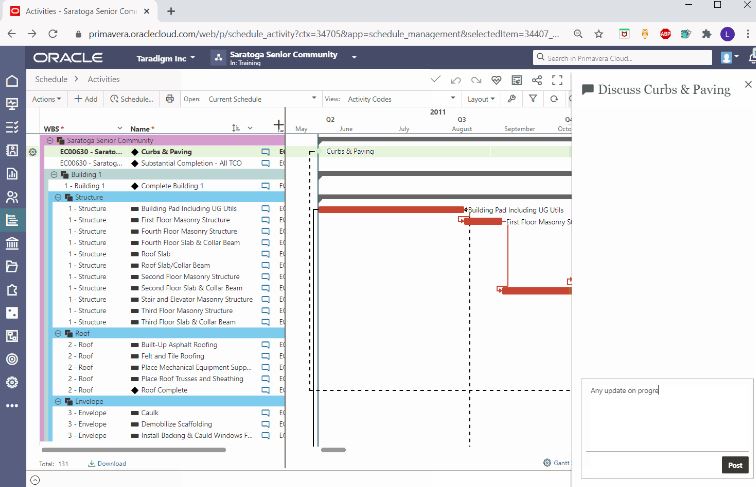
Task: Click the Schedule breadcrumb link
Action: click(x=51, y=79)
